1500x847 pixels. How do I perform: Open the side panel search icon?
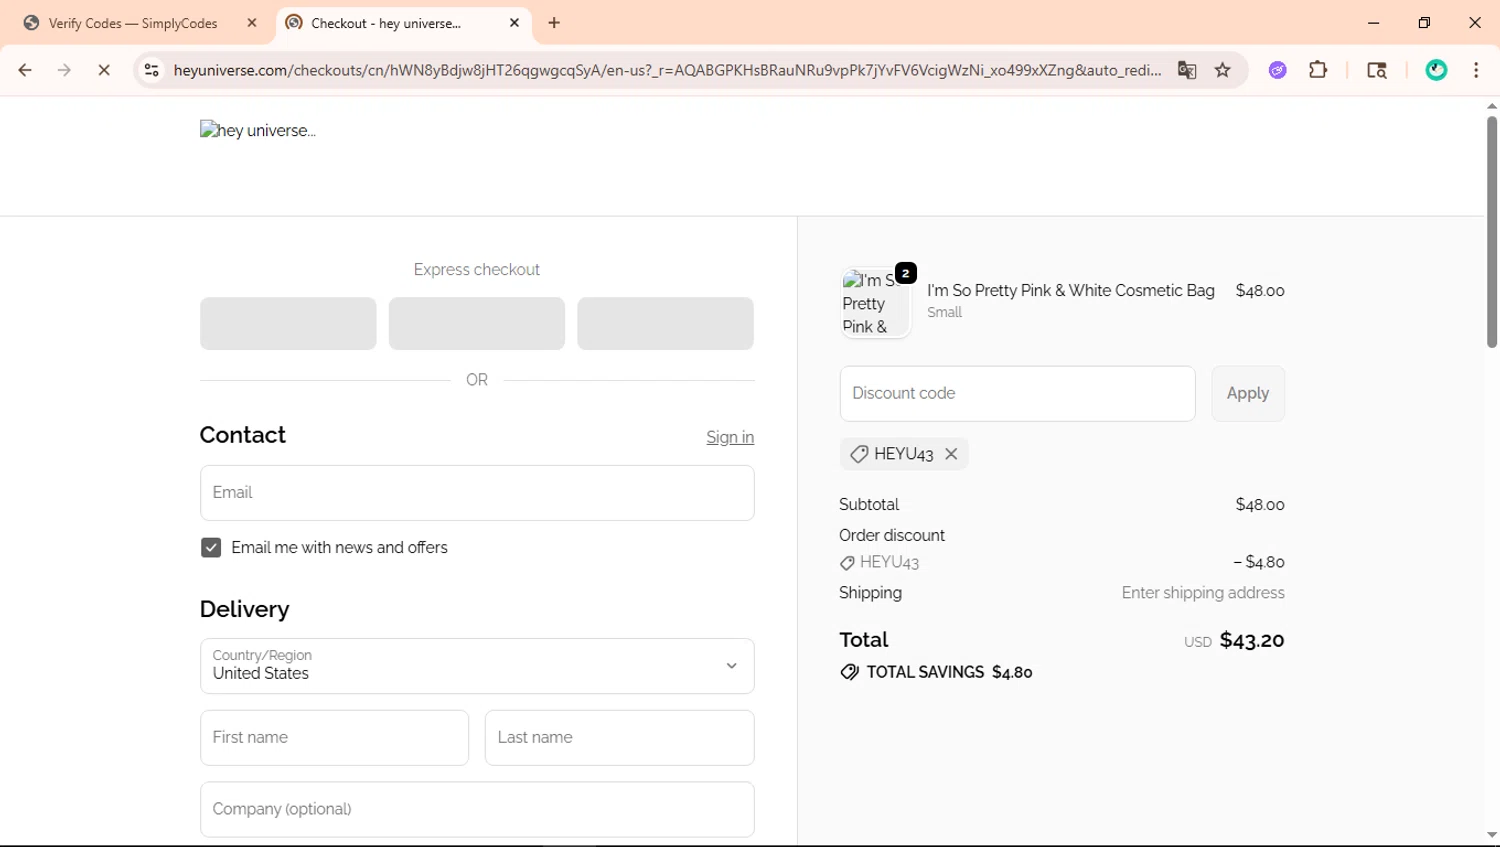1377,70
